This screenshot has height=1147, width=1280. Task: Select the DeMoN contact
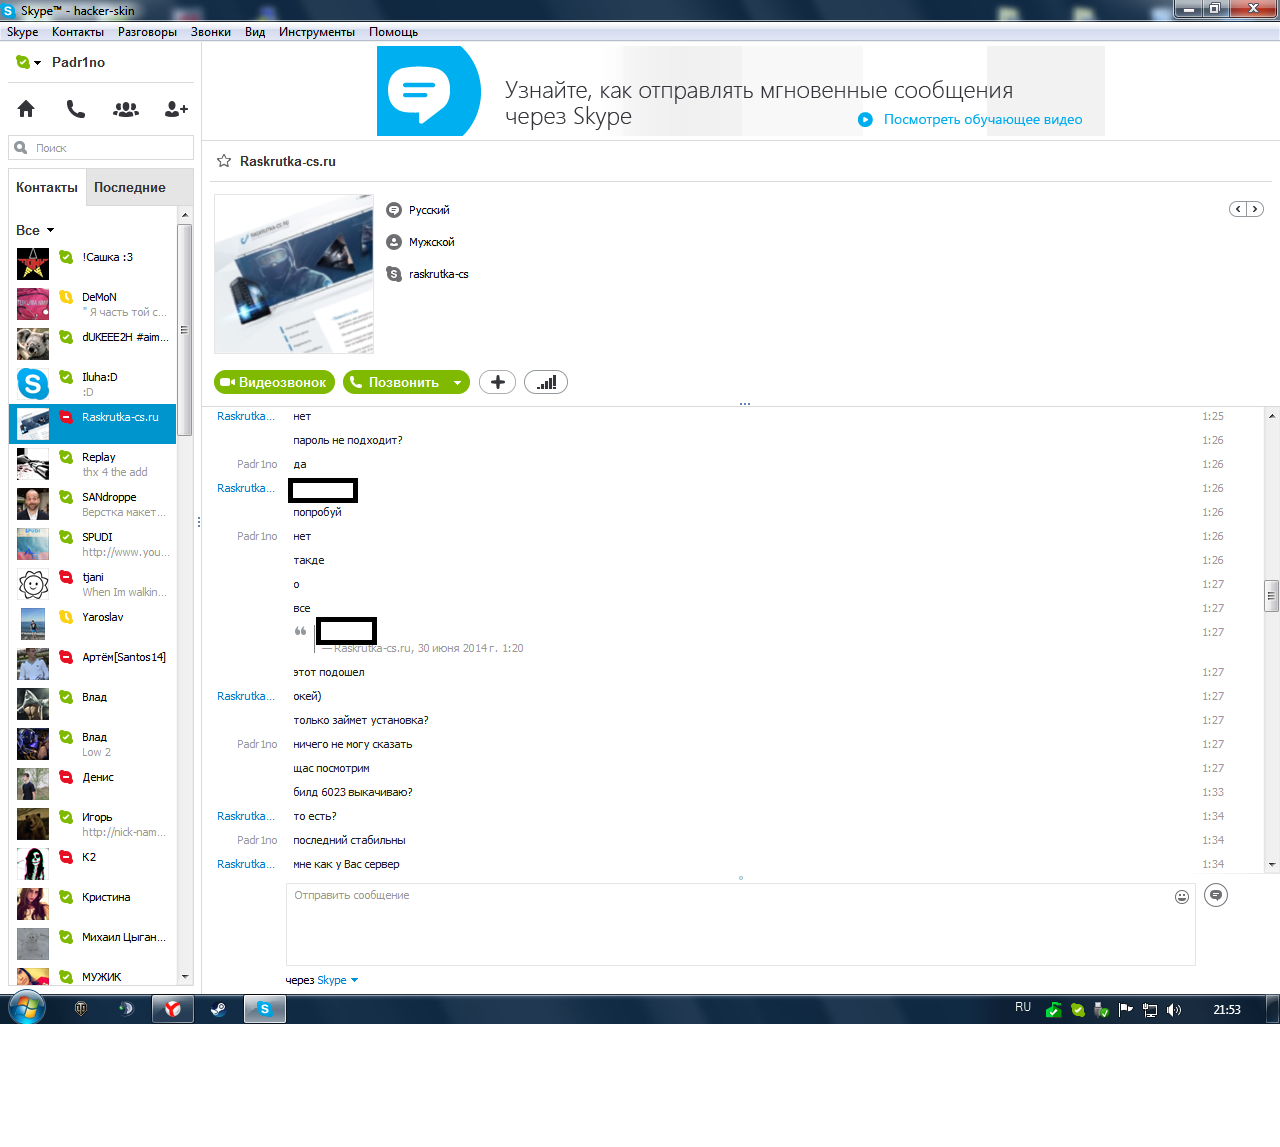click(93, 304)
